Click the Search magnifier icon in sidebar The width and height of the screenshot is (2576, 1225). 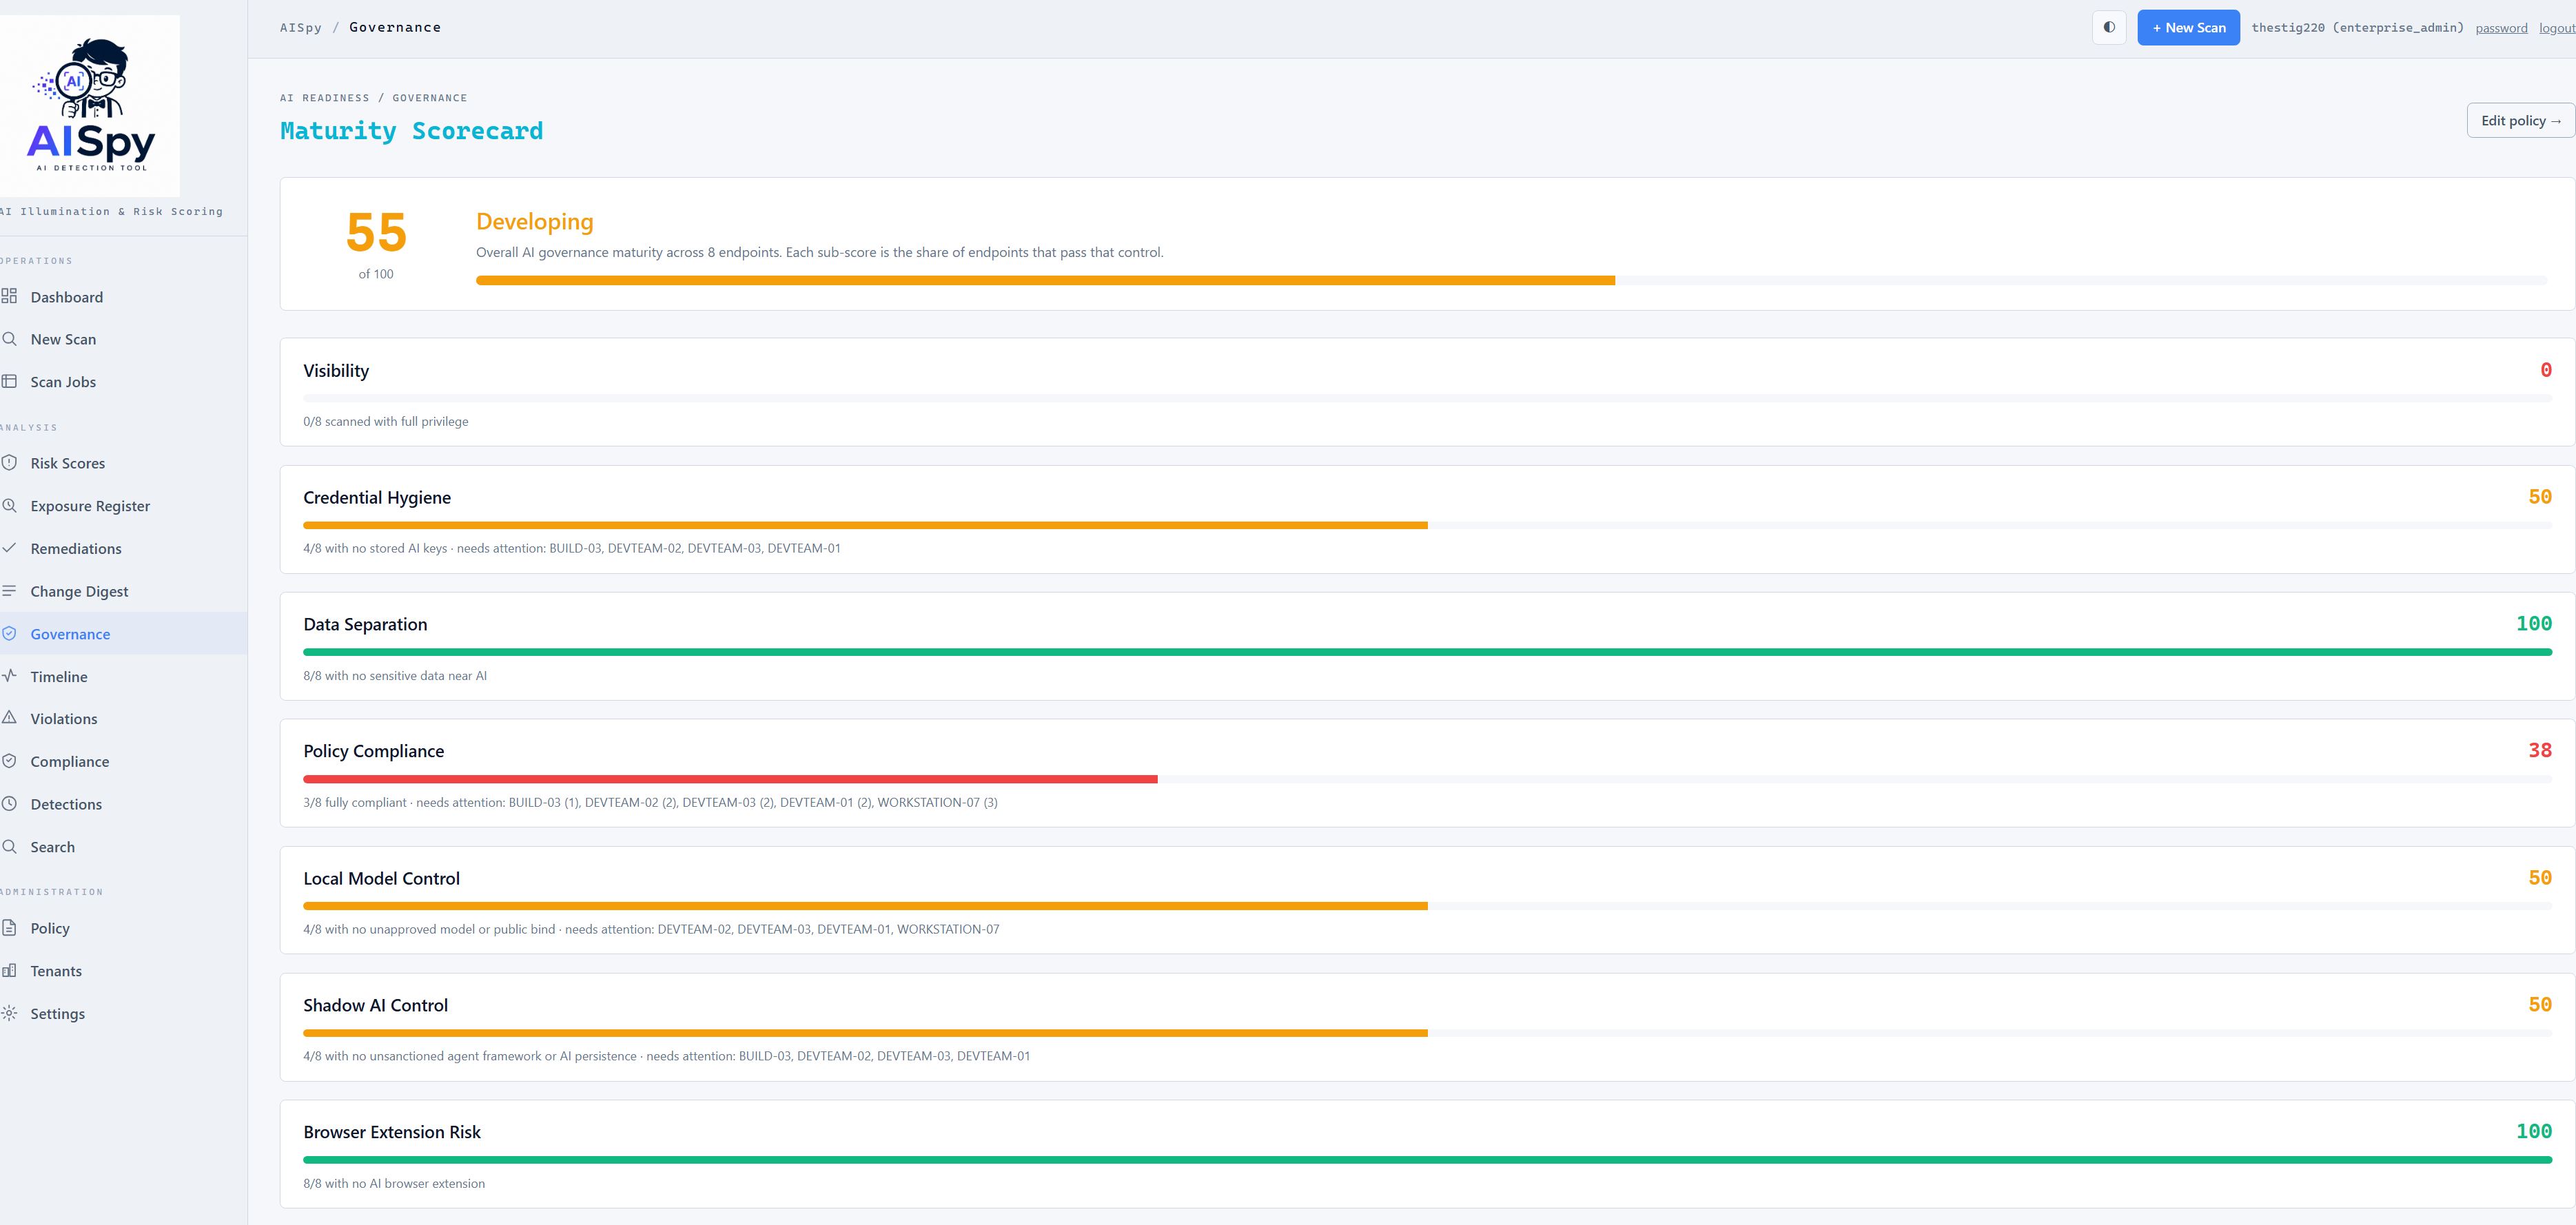click(9, 846)
